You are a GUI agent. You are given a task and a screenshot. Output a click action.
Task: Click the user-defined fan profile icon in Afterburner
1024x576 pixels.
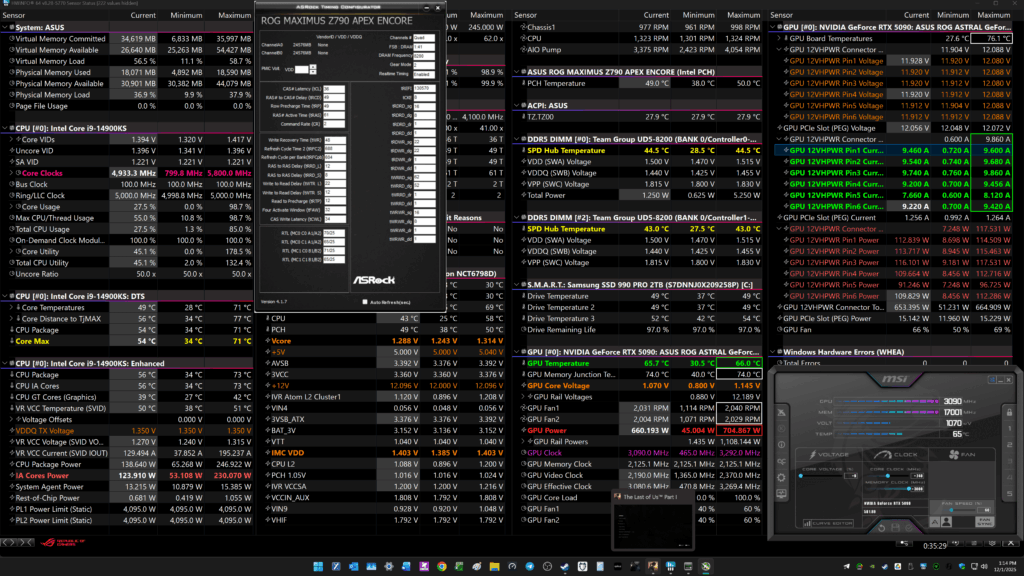(x=947, y=522)
